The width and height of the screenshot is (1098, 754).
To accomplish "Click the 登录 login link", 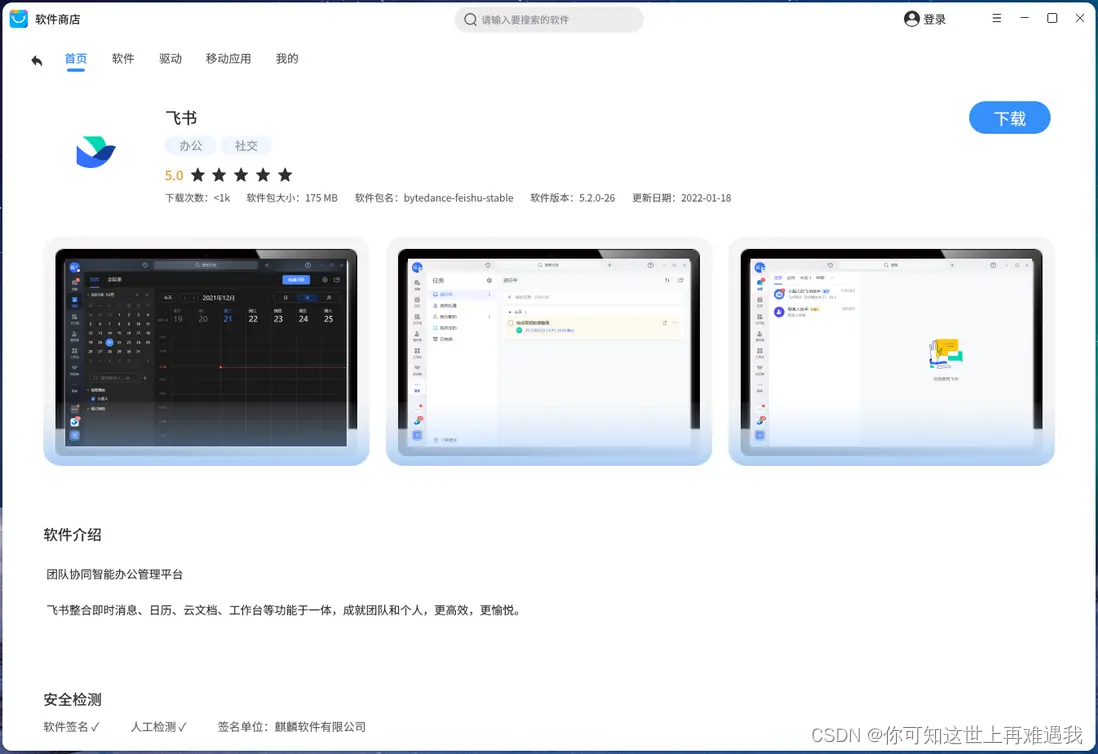I will pos(934,20).
